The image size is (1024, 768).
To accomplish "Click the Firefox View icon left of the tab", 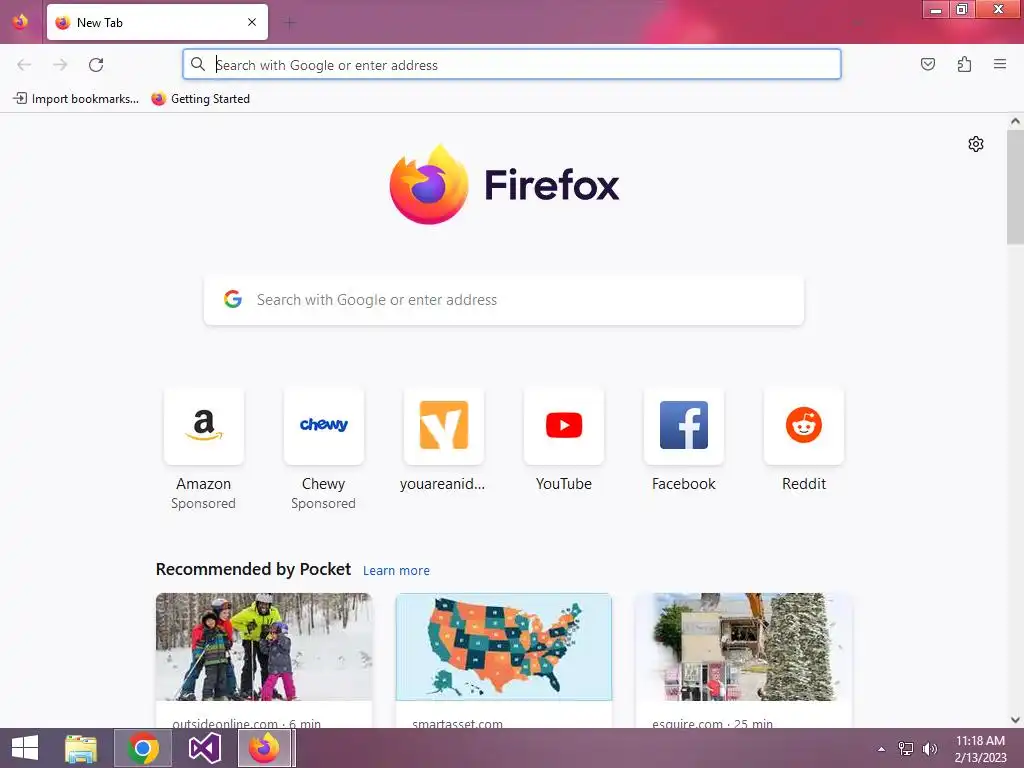I will (20, 22).
